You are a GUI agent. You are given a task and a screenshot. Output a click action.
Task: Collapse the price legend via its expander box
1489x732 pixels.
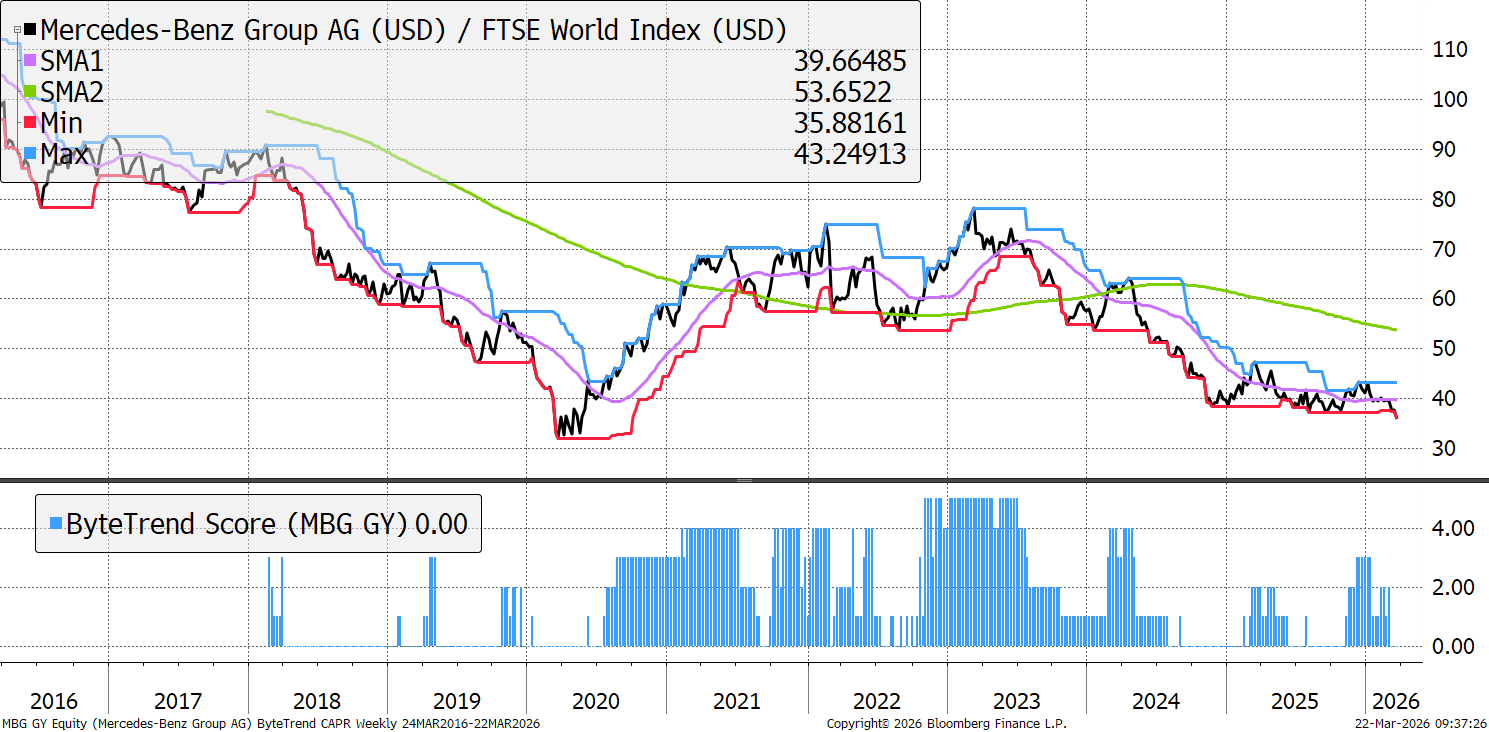[17, 31]
